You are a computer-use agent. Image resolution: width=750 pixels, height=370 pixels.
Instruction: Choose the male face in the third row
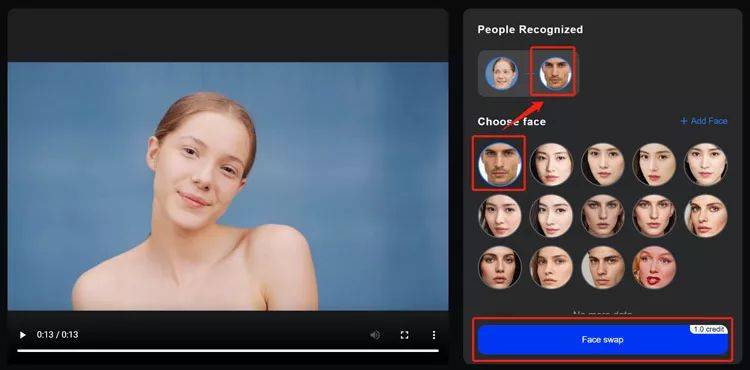click(603, 267)
